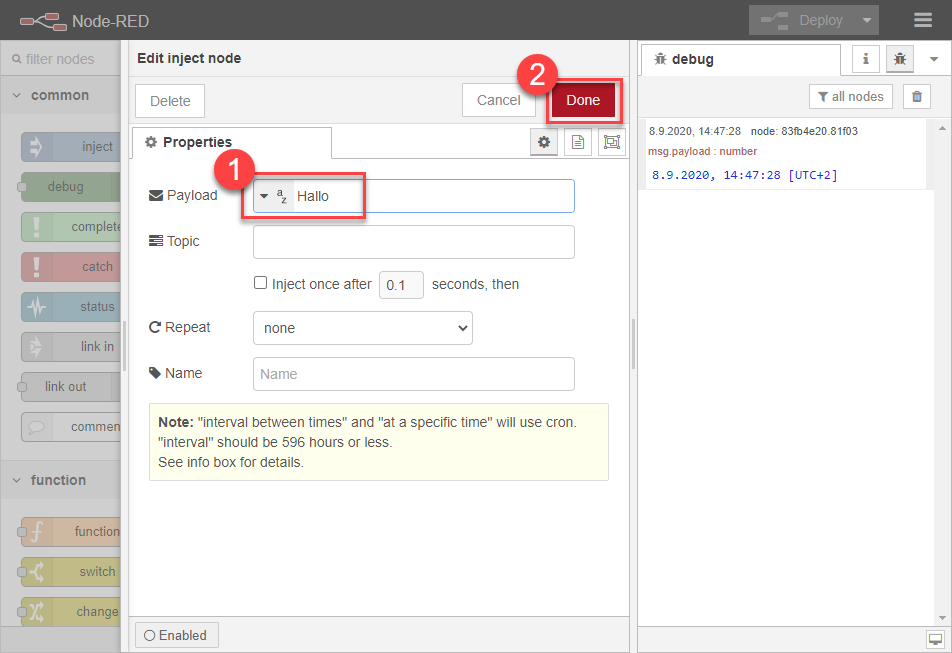Open the info sidebar tab icon
This screenshot has height=653, width=952.
click(x=866, y=60)
